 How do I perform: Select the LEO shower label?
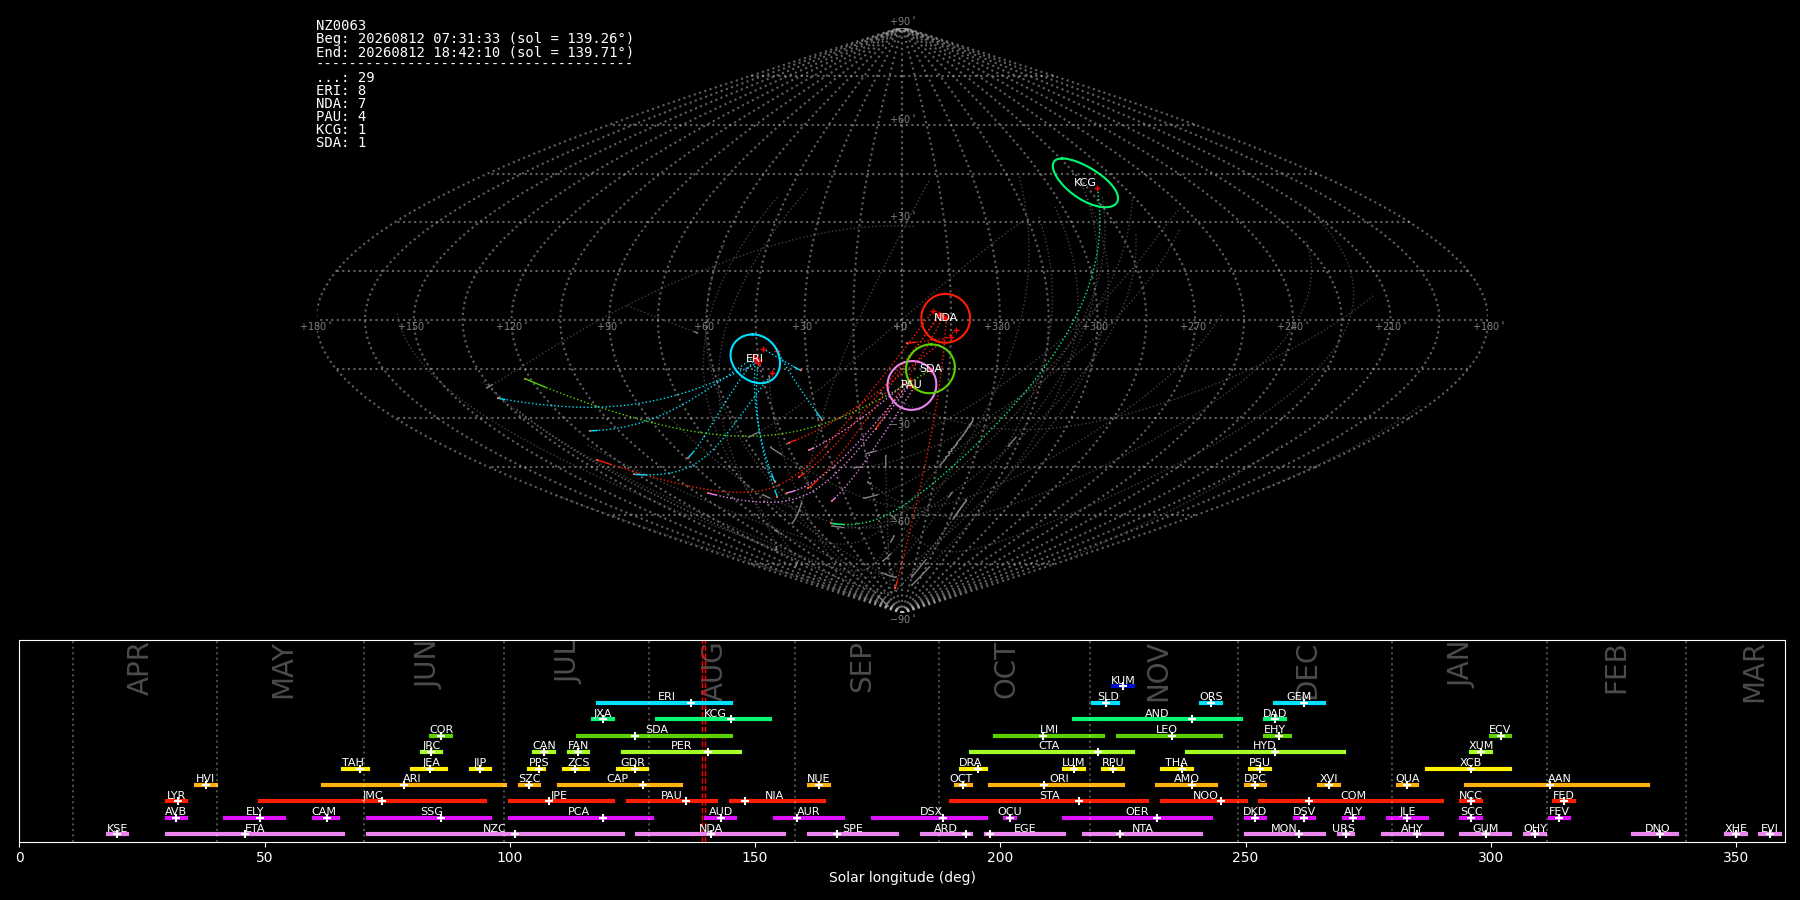(1166, 729)
